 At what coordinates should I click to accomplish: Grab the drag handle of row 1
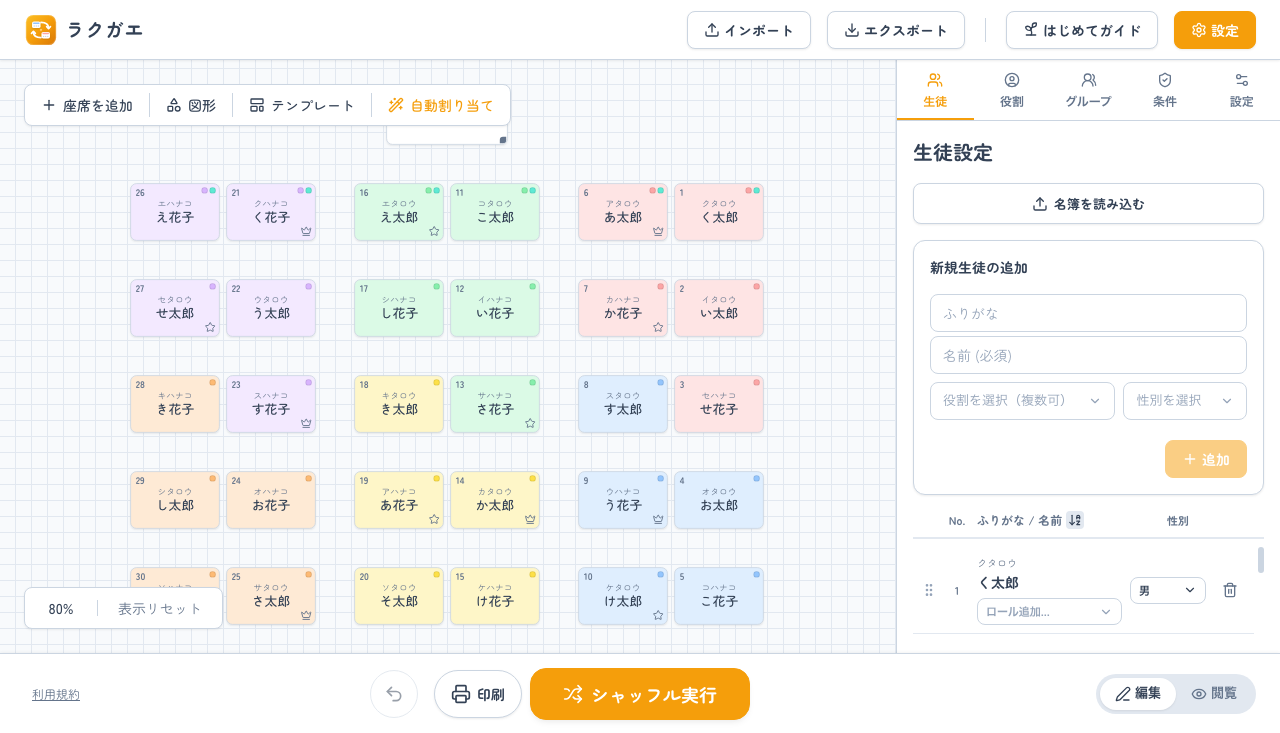[x=929, y=590]
